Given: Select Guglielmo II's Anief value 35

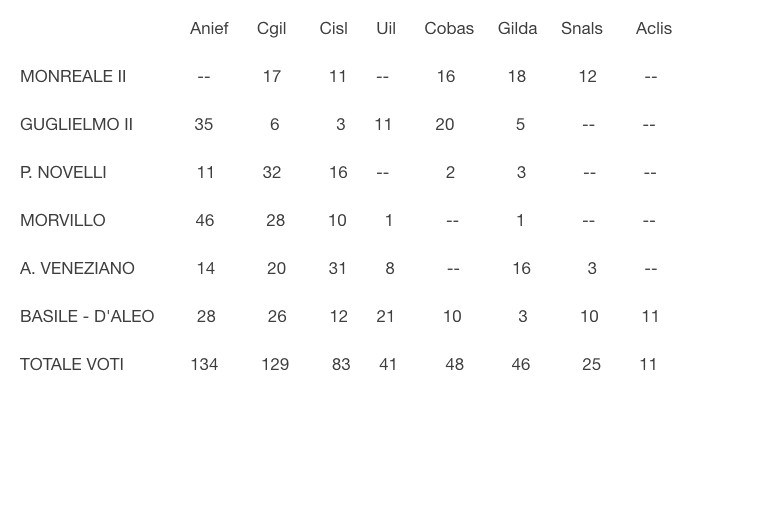Looking at the screenshot, I should pyautogui.click(x=204, y=124).
